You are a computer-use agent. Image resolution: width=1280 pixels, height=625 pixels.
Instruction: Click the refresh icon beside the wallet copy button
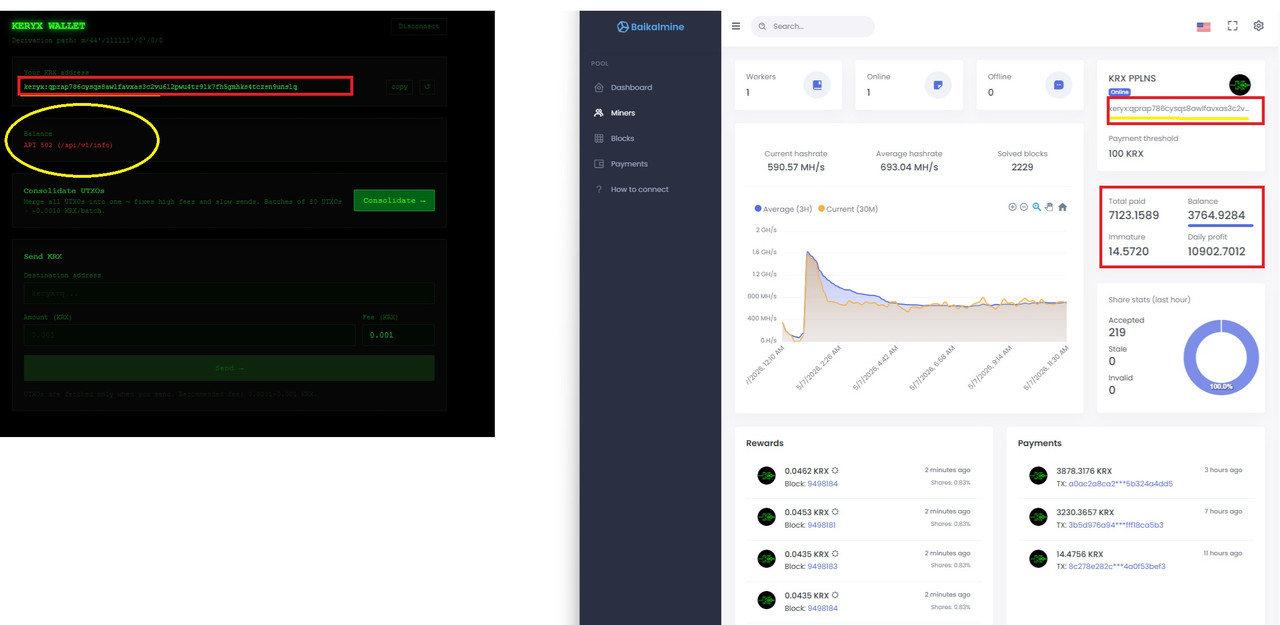pyautogui.click(x=427, y=87)
